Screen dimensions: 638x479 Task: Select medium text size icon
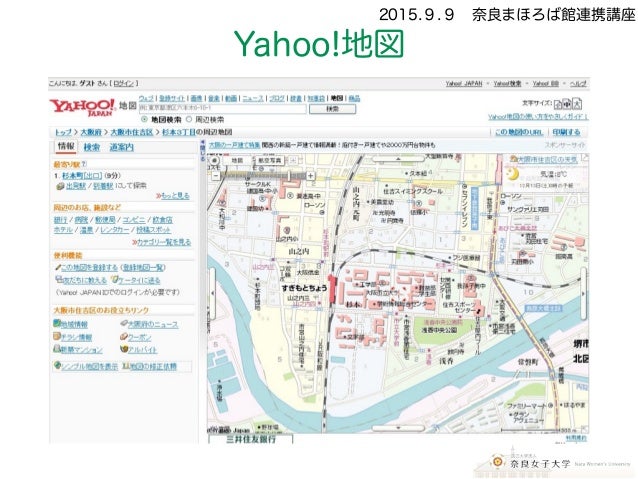pyautogui.click(x=567, y=104)
